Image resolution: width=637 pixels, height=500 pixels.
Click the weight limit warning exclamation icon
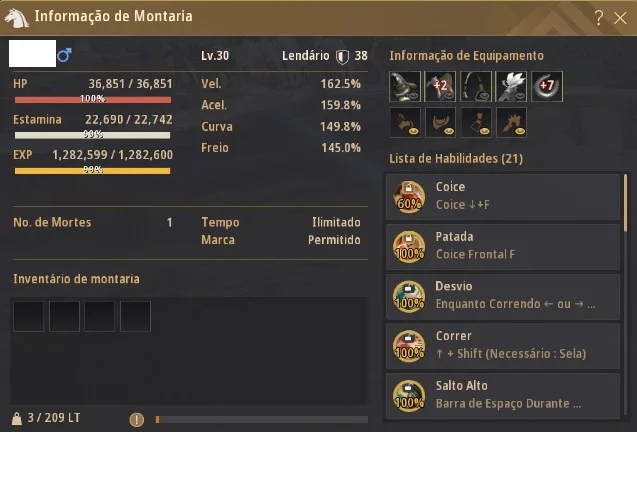coord(137,420)
